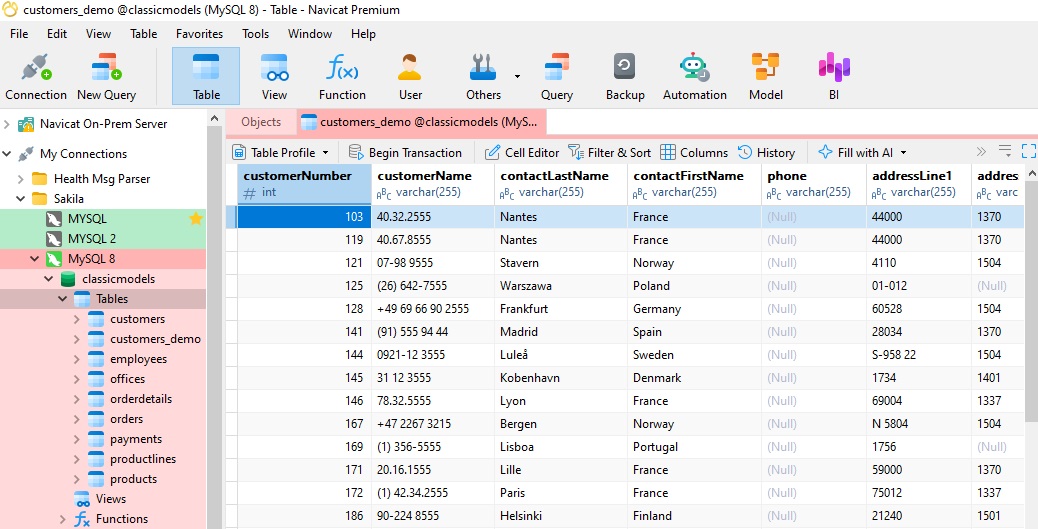Viewport: 1038px width, 529px height.
Task: Open the Favorites menu
Action: (x=199, y=34)
